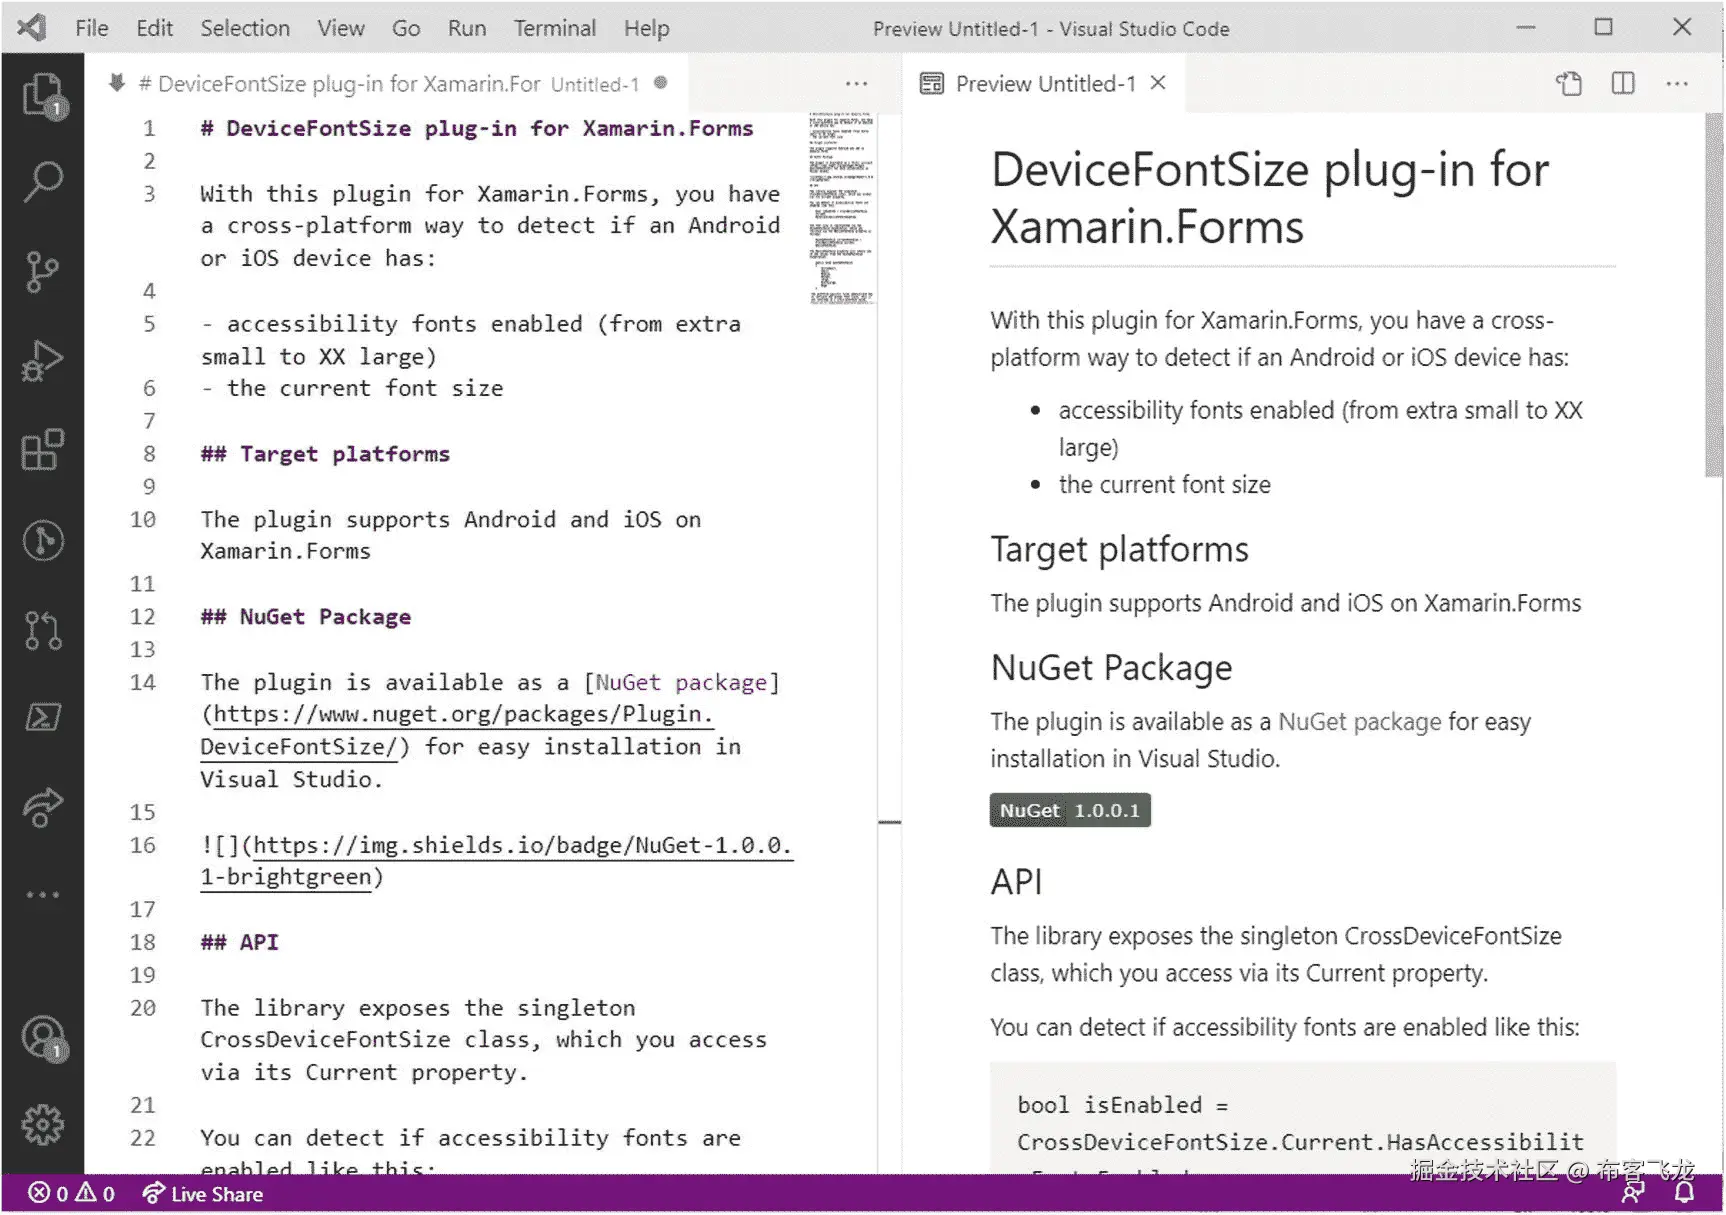Click the editor minimap

841,208
